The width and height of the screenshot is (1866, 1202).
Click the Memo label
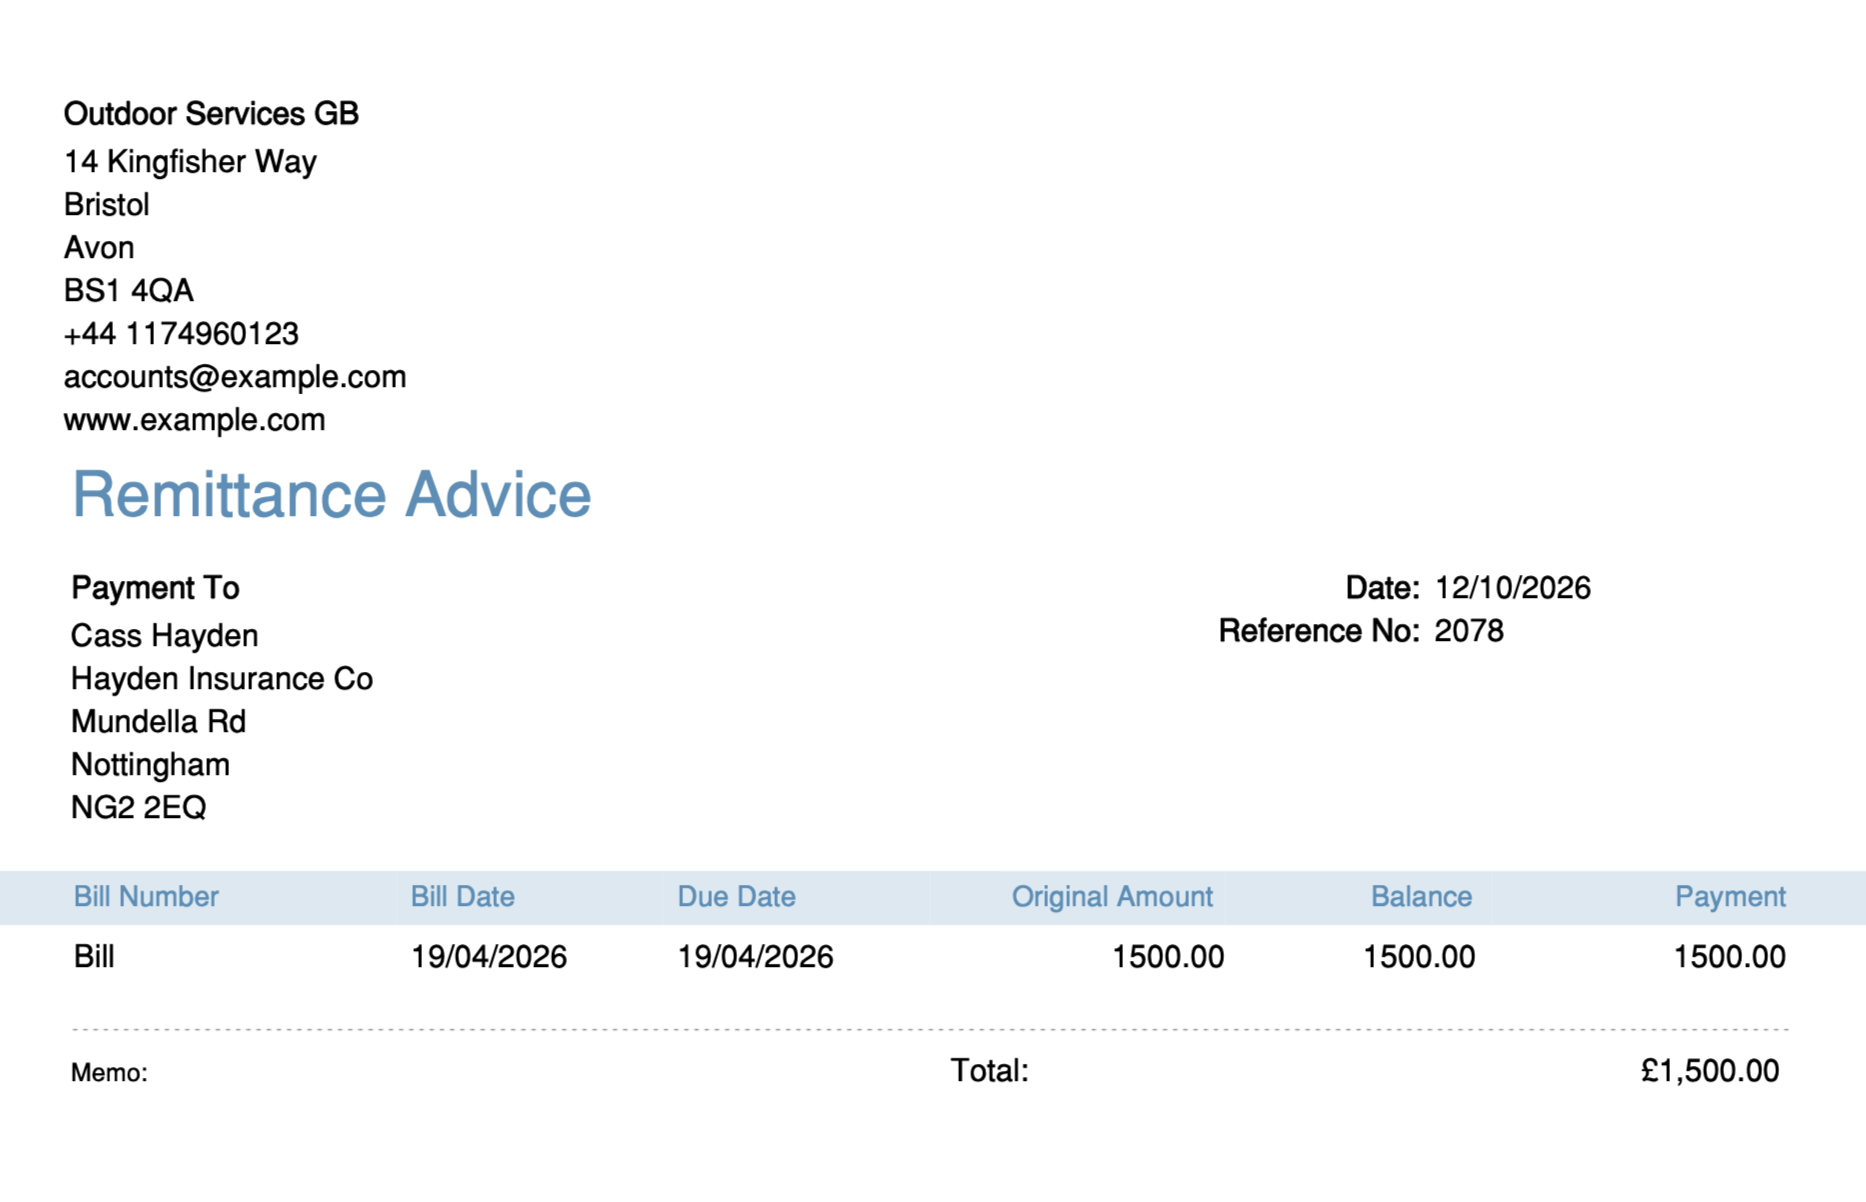(109, 1073)
